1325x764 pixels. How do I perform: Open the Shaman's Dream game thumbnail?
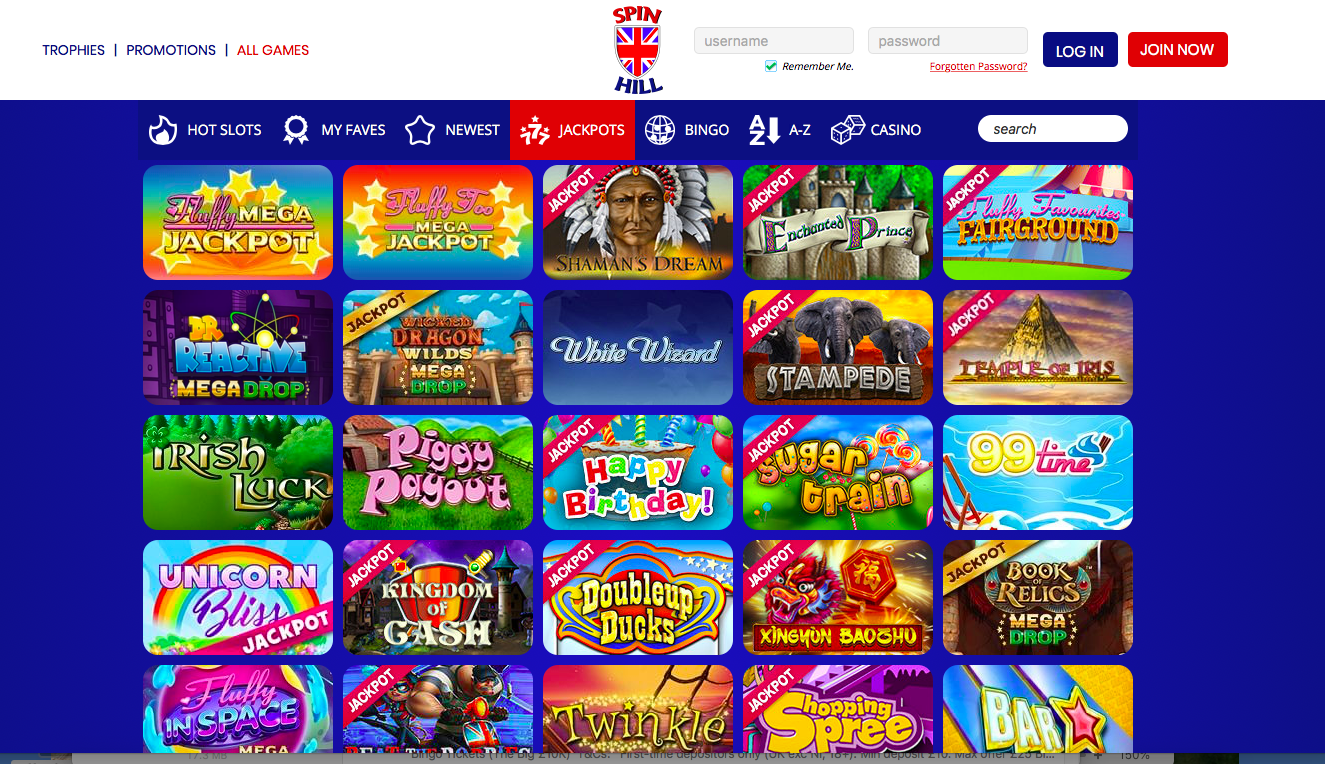pyautogui.click(x=638, y=222)
